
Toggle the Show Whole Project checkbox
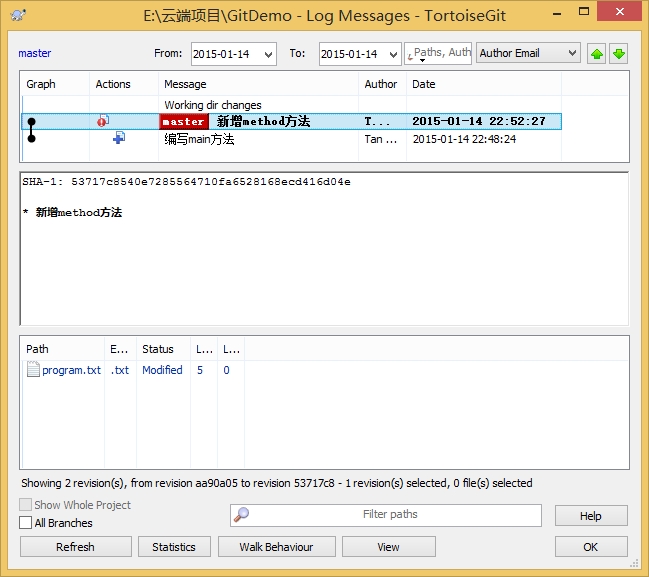click(26, 505)
